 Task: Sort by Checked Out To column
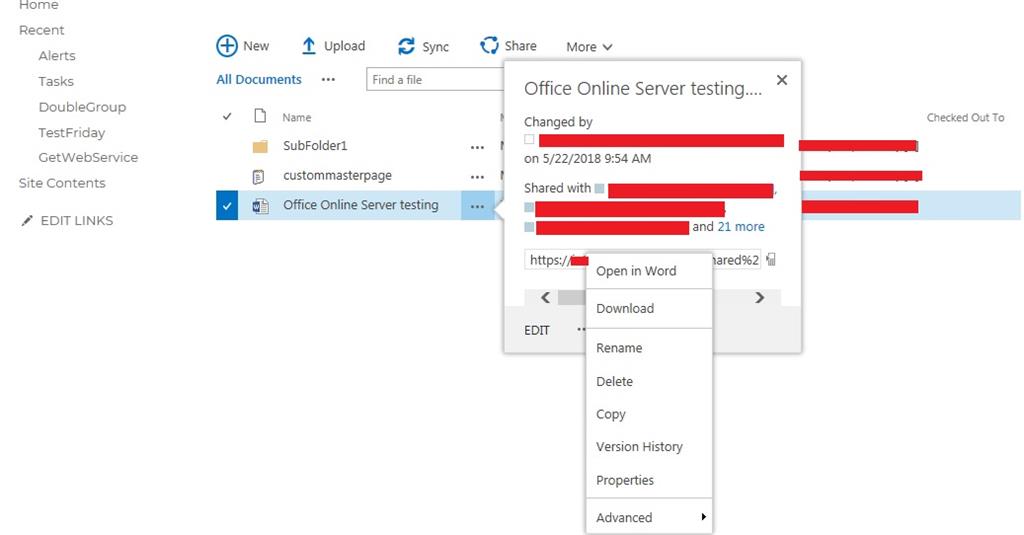point(965,118)
